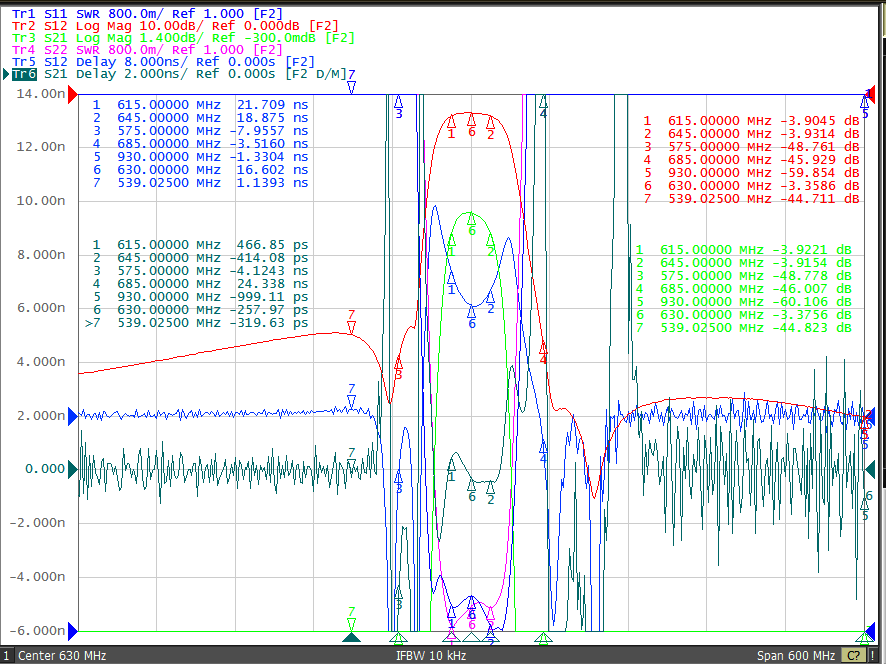Click blue reference triangle beside 2.000n axis label
The width and height of the screenshot is (886, 664).
[73, 417]
